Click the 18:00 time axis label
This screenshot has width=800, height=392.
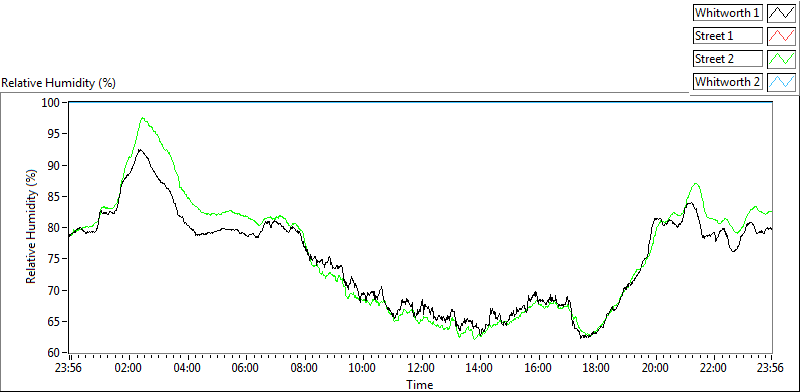(x=597, y=368)
